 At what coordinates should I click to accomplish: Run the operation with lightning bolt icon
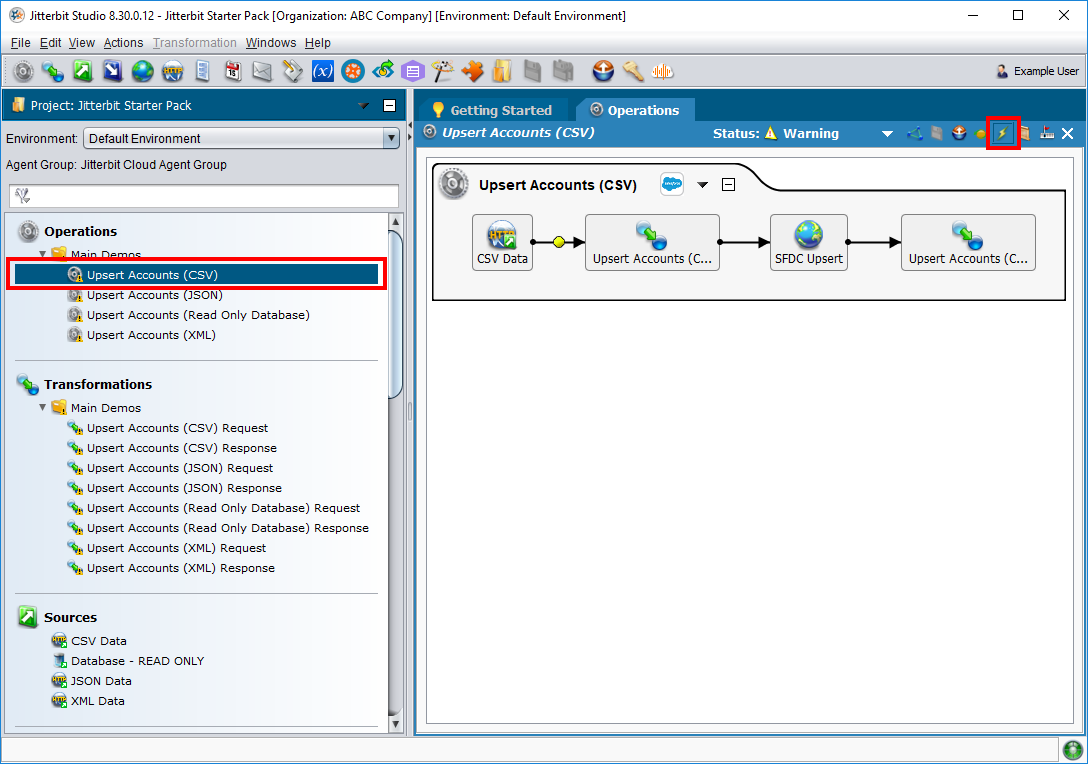click(x=1003, y=133)
